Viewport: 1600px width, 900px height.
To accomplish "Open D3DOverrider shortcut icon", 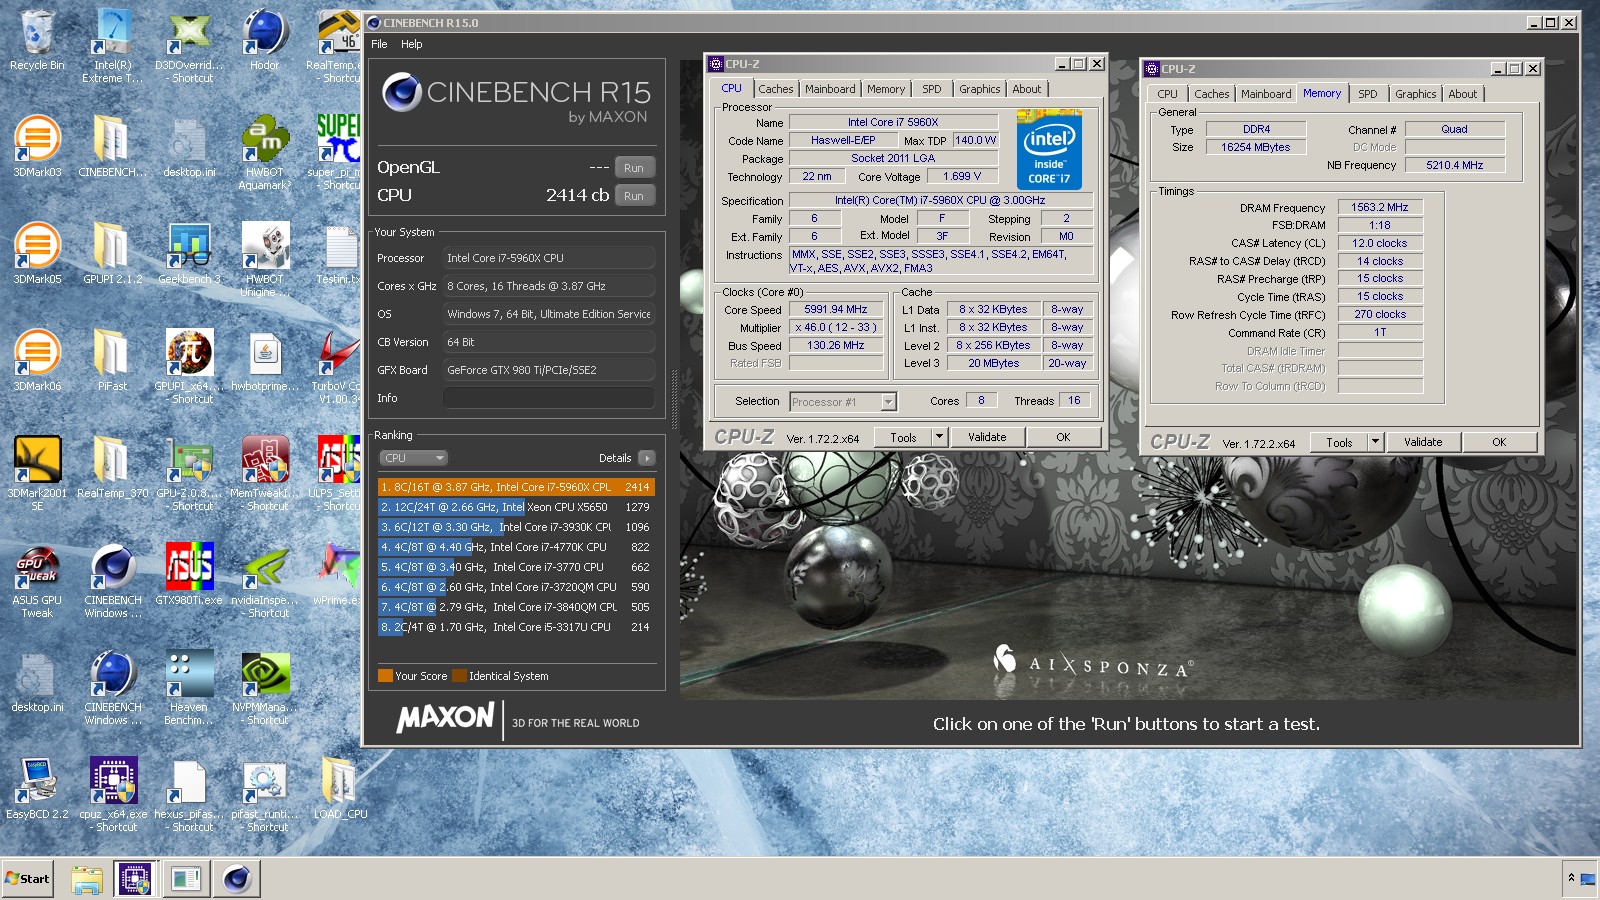I will point(189,45).
